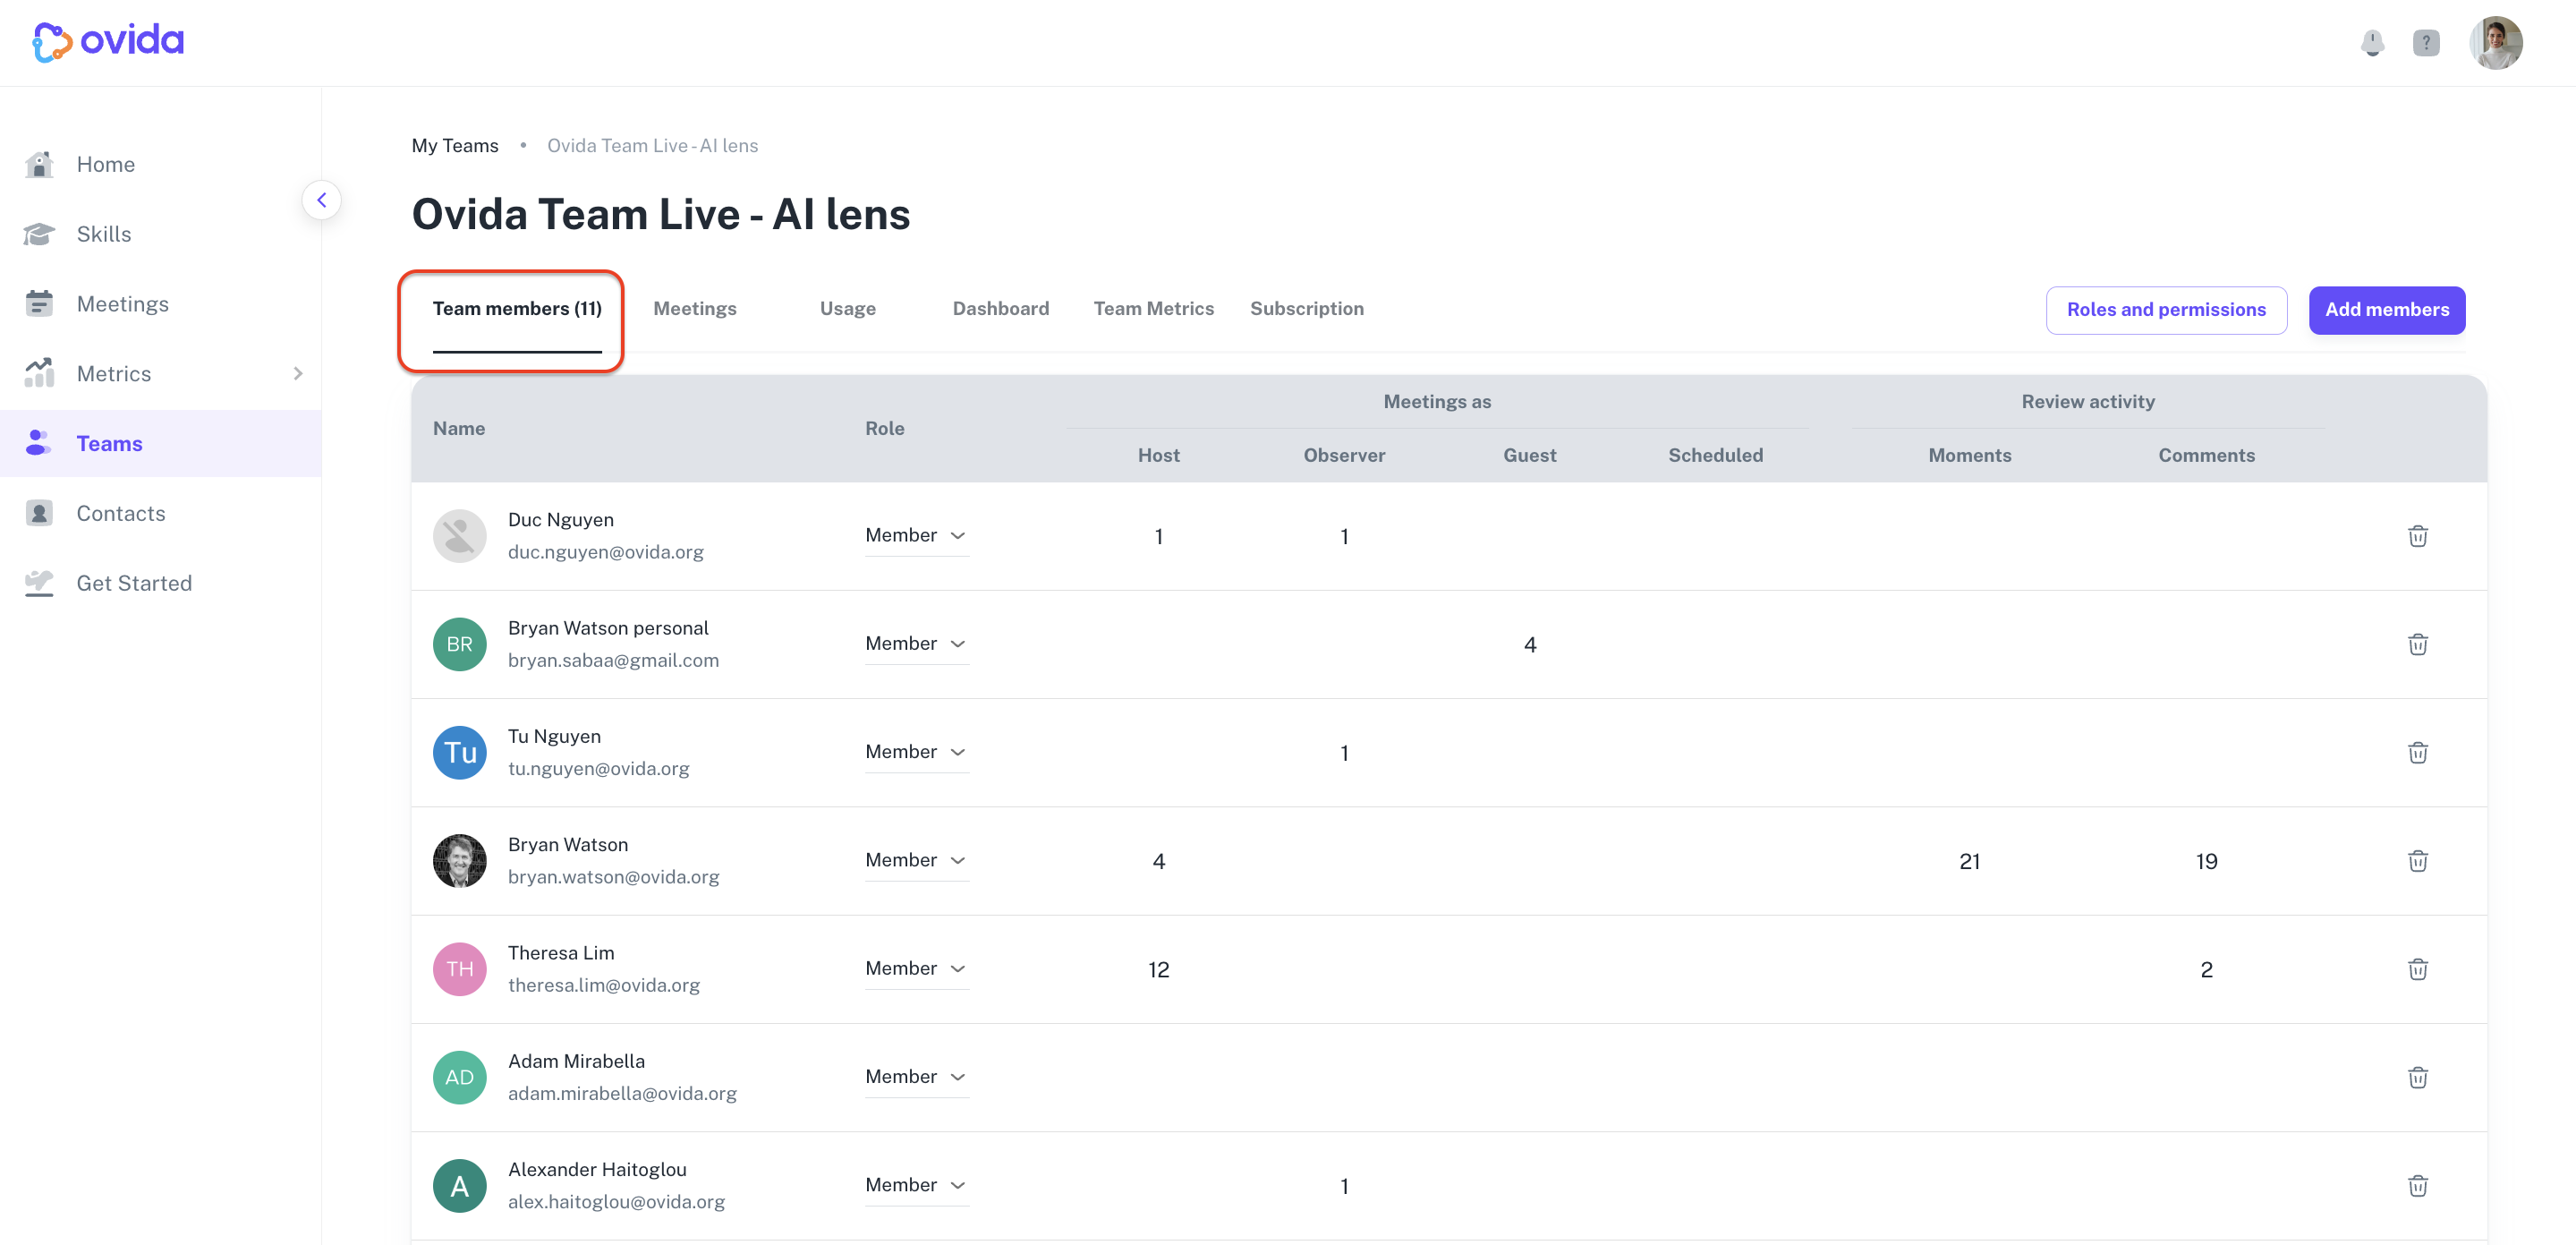
Task: Click the Observer column header
Action: coord(1344,455)
